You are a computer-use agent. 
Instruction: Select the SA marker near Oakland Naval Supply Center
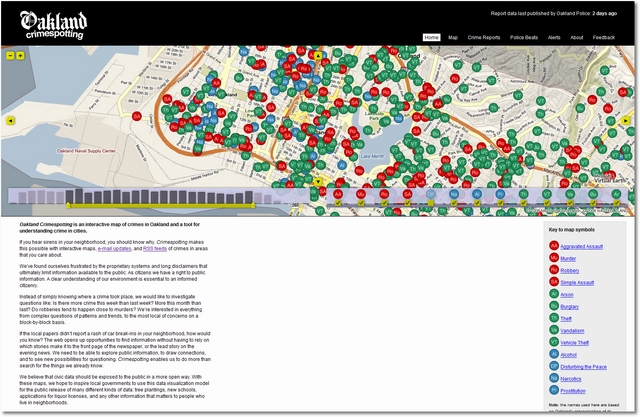tap(137, 116)
